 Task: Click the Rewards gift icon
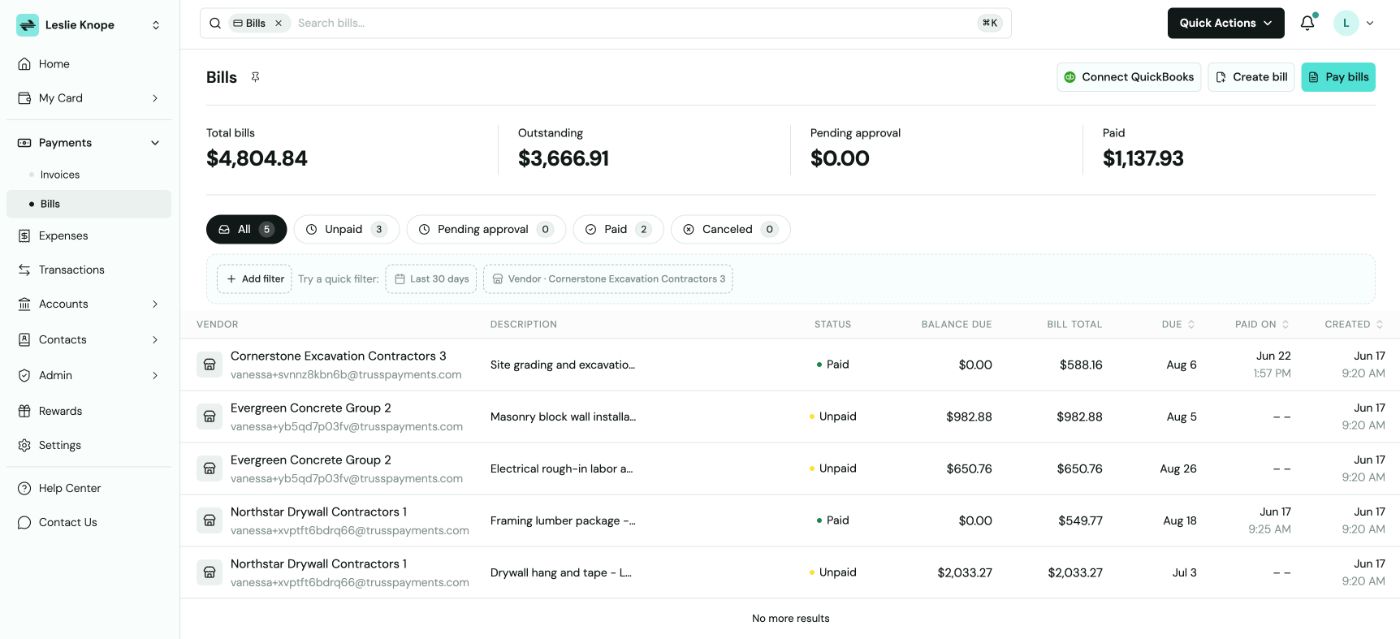(x=25, y=411)
